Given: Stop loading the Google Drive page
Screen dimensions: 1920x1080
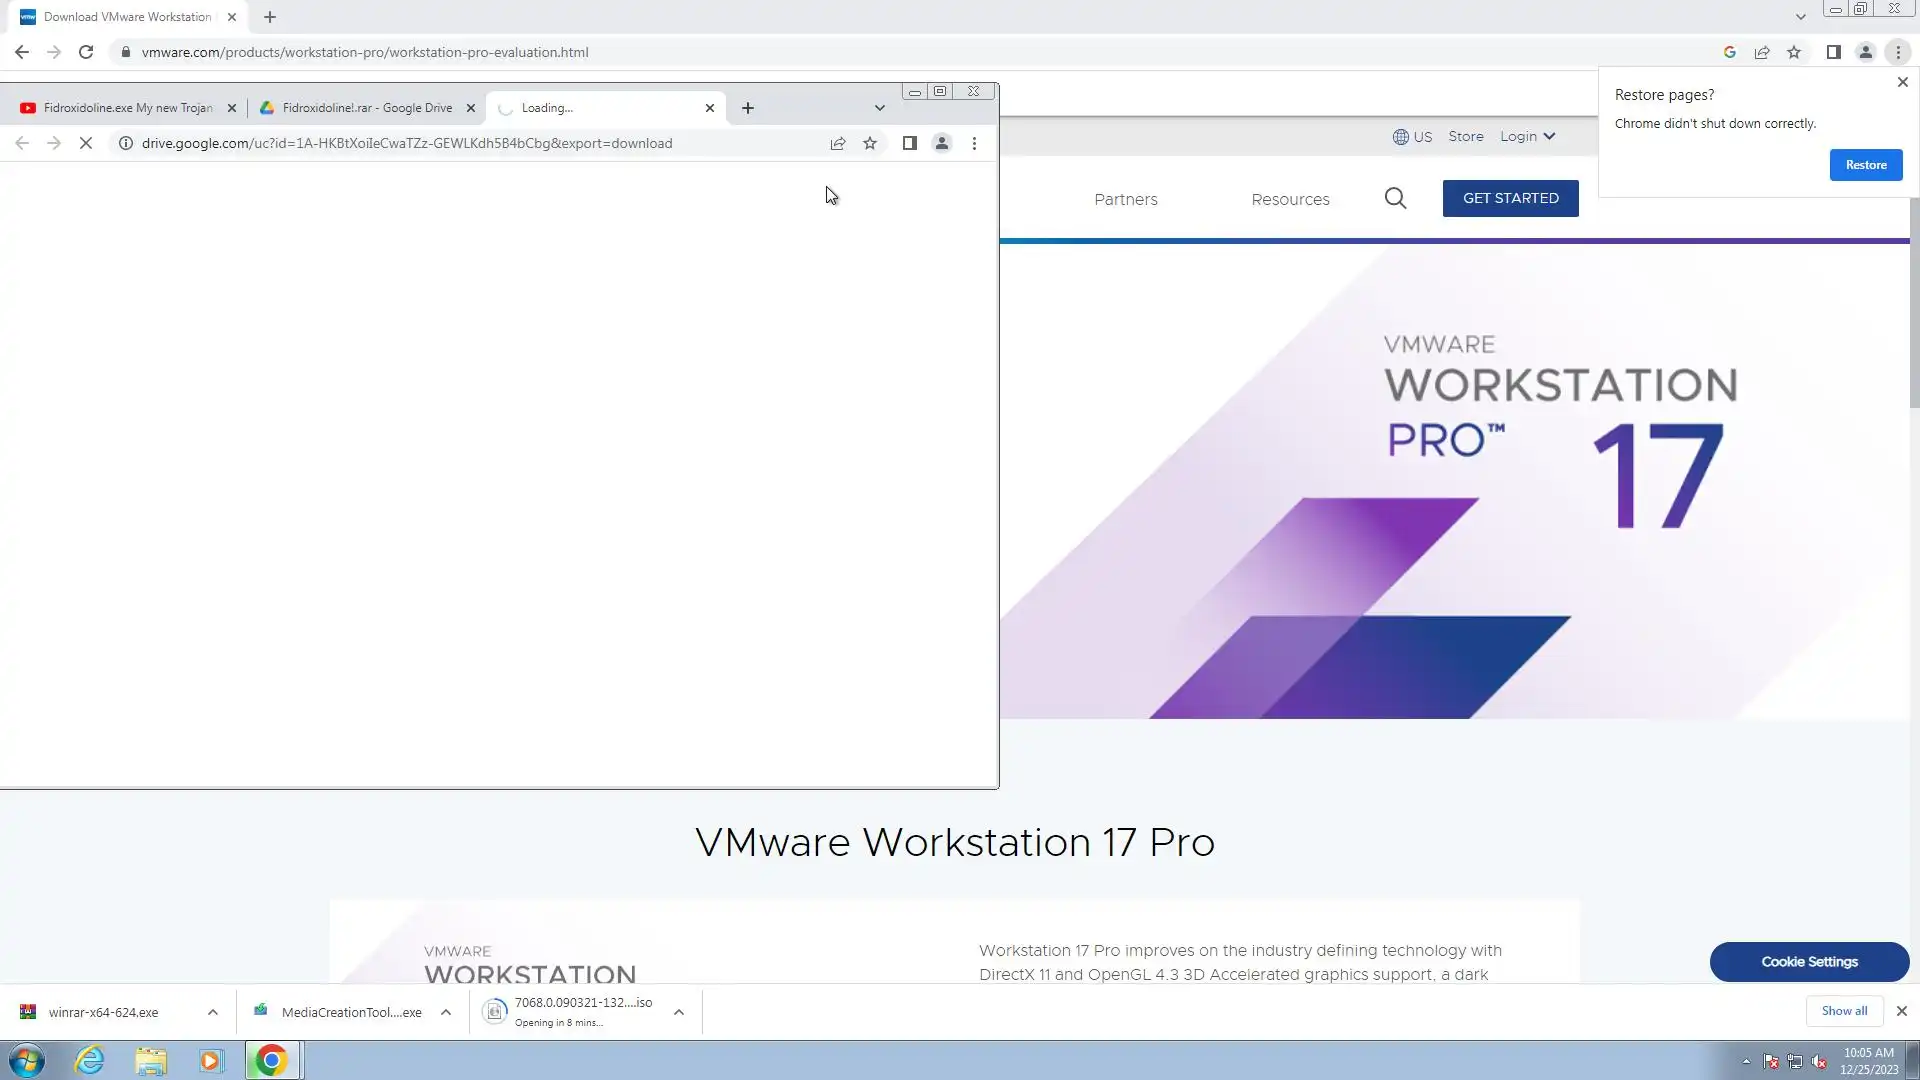Looking at the screenshot, I should tap(86, 143).
